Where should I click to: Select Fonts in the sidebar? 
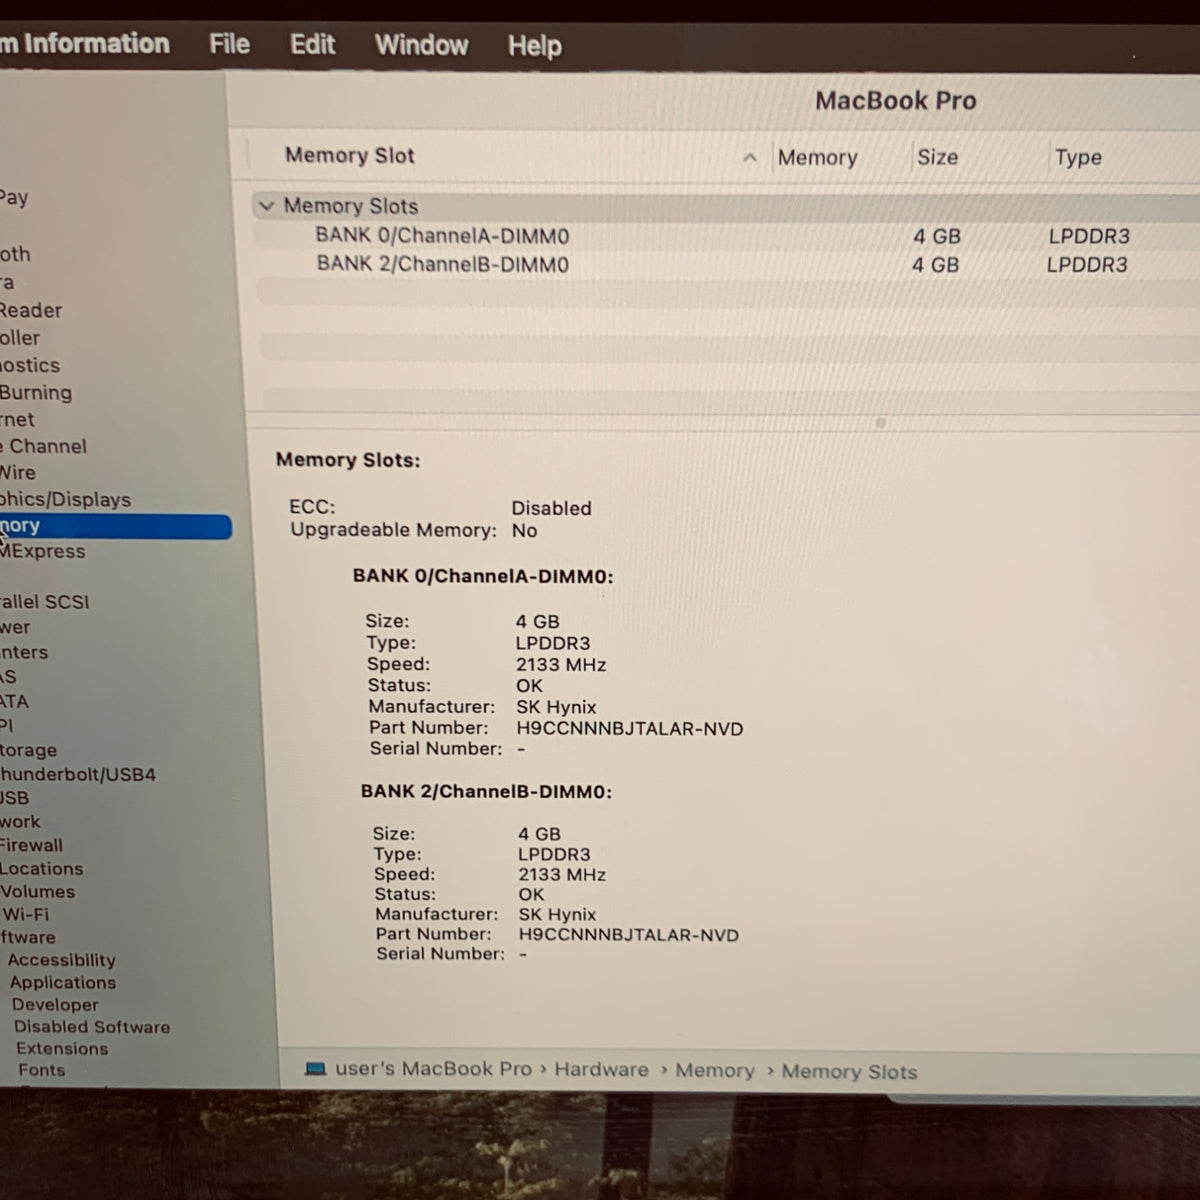(x=41, y=1070)
